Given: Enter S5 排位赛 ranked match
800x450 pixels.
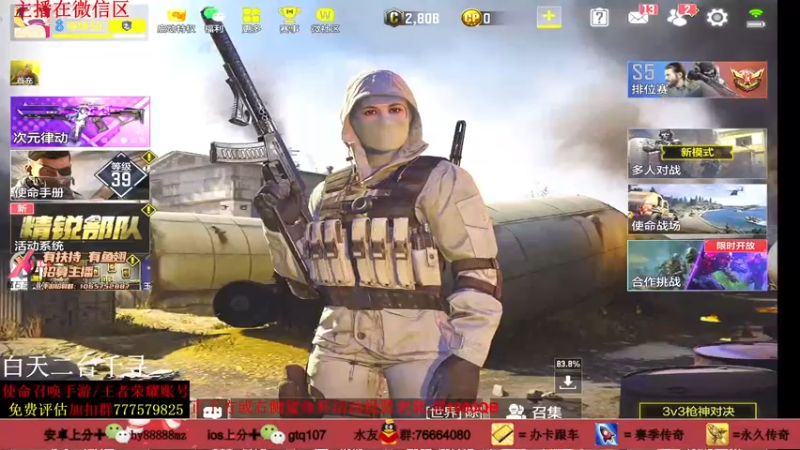Looking at the screenshot, I should click(x=697, y=80).
